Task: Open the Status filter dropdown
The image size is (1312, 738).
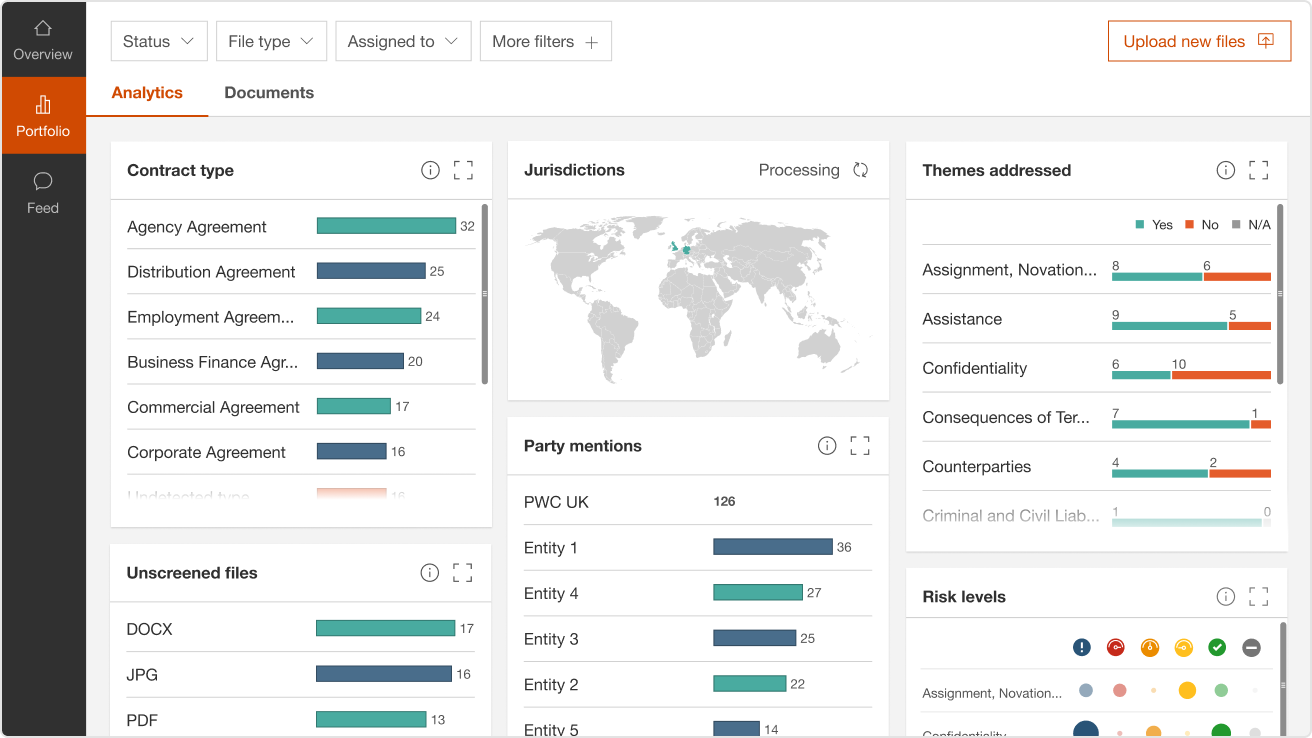Action: pyautogui.click(x=159, y=41)
